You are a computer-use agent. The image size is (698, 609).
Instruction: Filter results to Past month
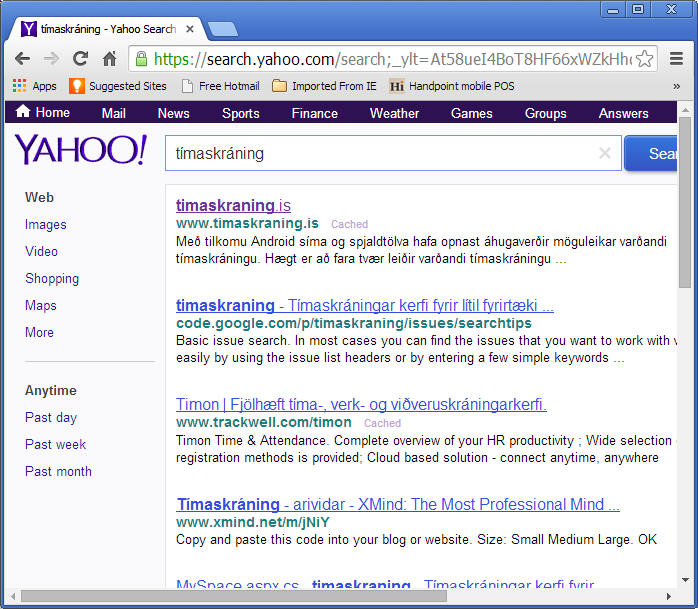(58, 471)
